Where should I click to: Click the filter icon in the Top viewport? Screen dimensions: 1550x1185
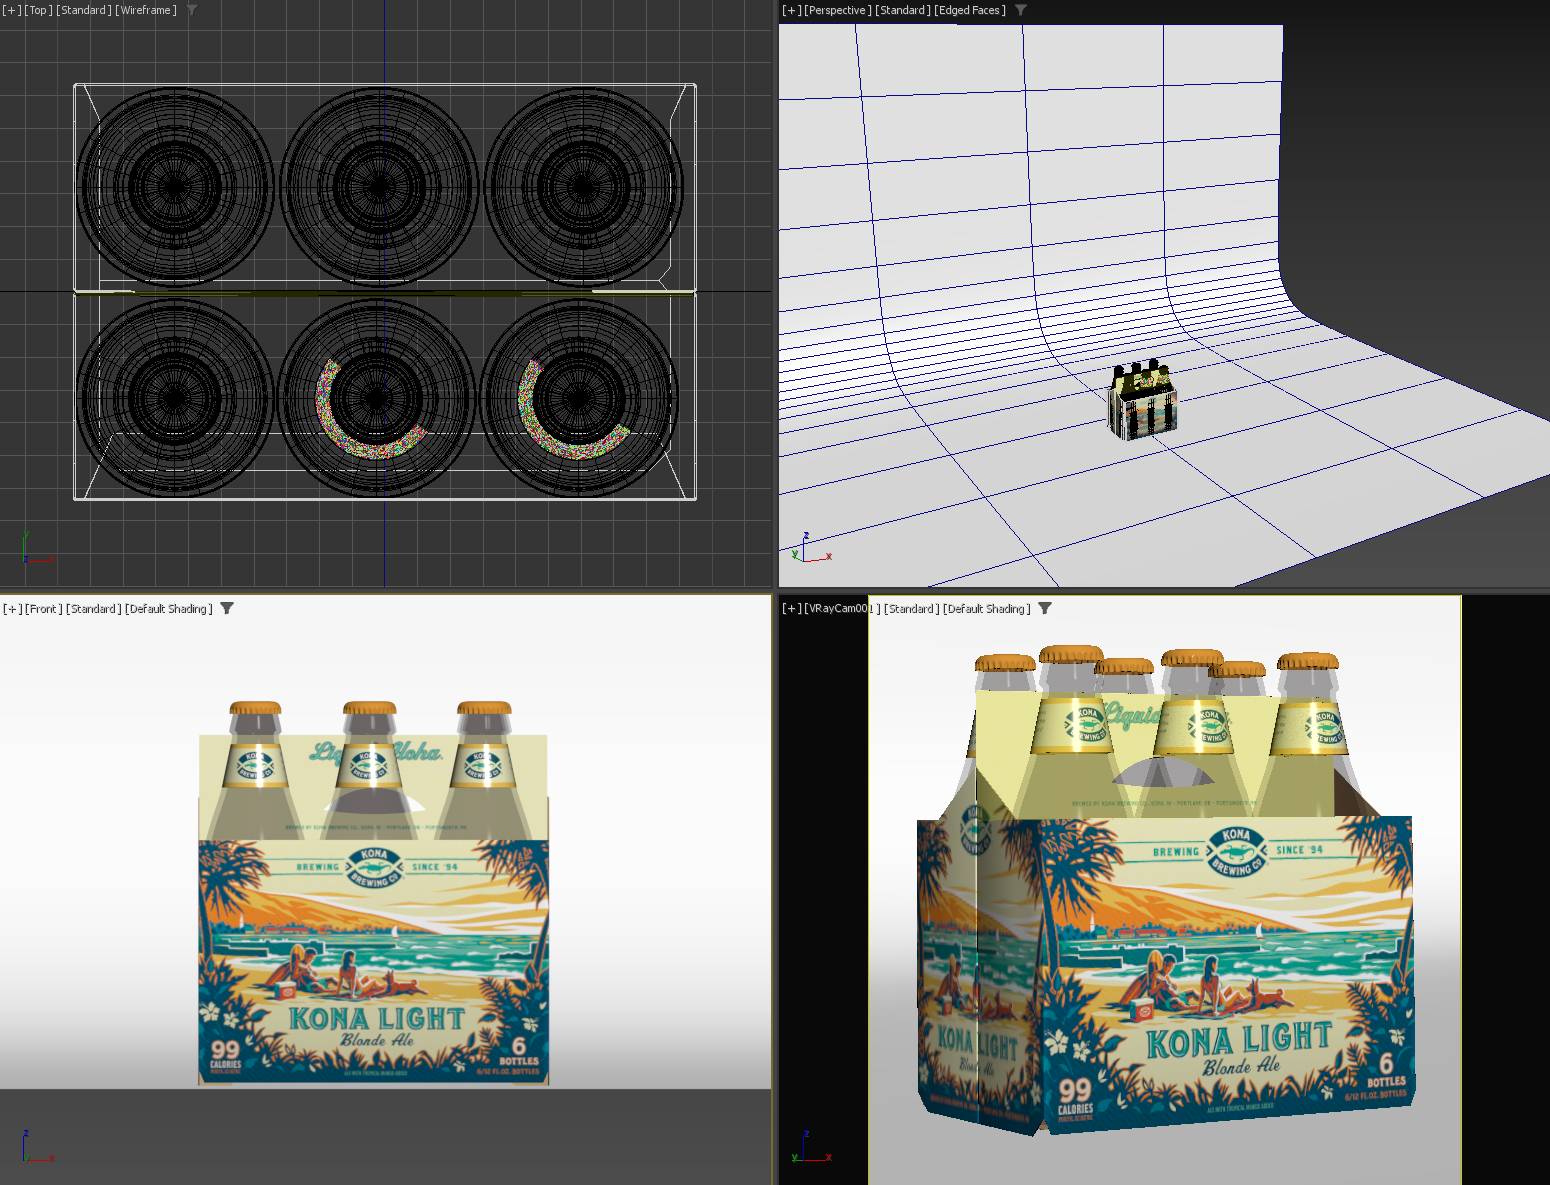(x=192, y=10)
